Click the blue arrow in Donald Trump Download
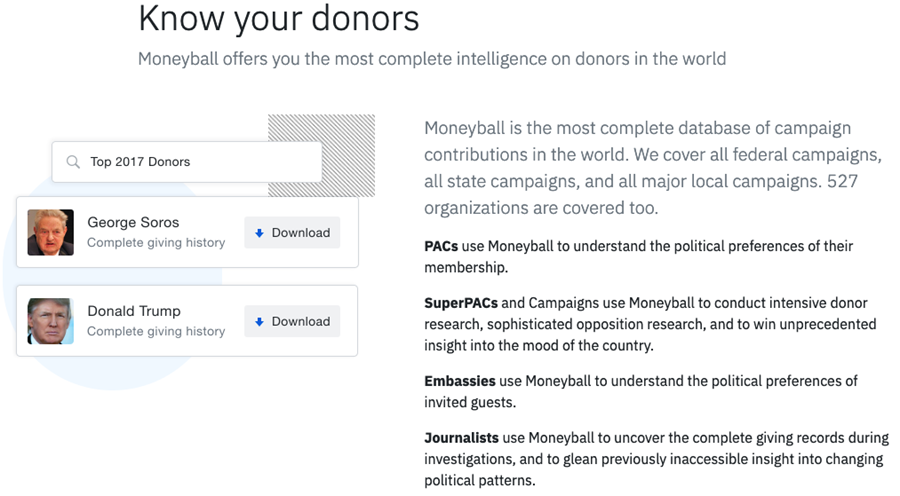 259,321
